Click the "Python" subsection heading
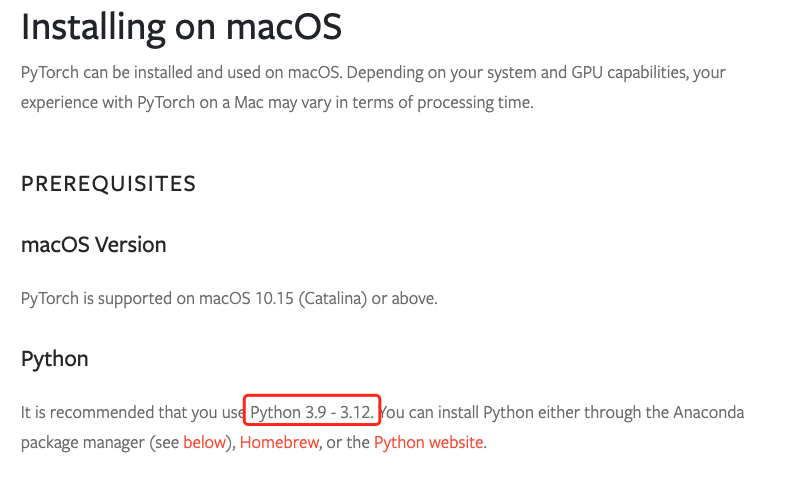 pos(54,359)
